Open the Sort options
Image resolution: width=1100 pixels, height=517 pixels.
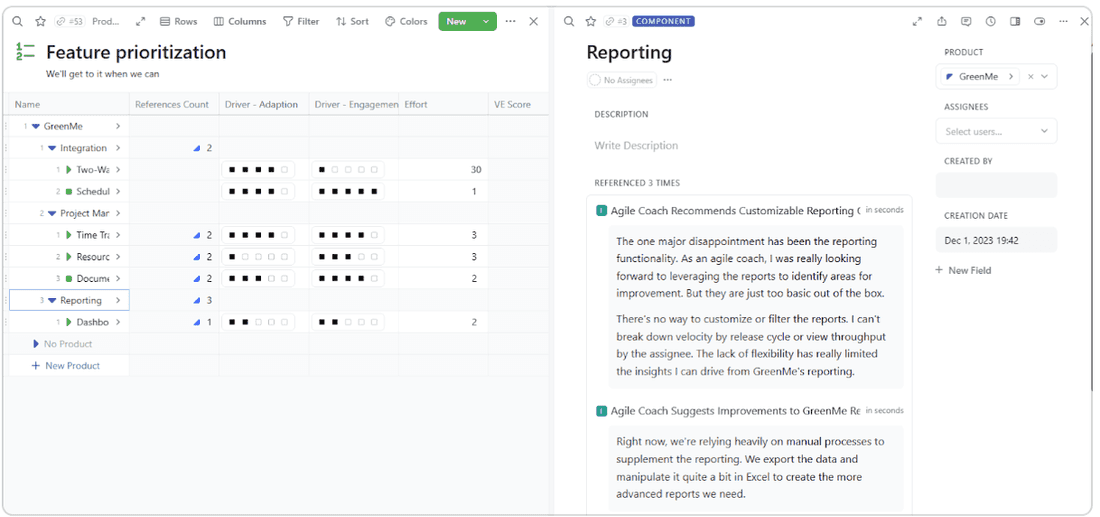pyautogui.click(x=352, y=22)
